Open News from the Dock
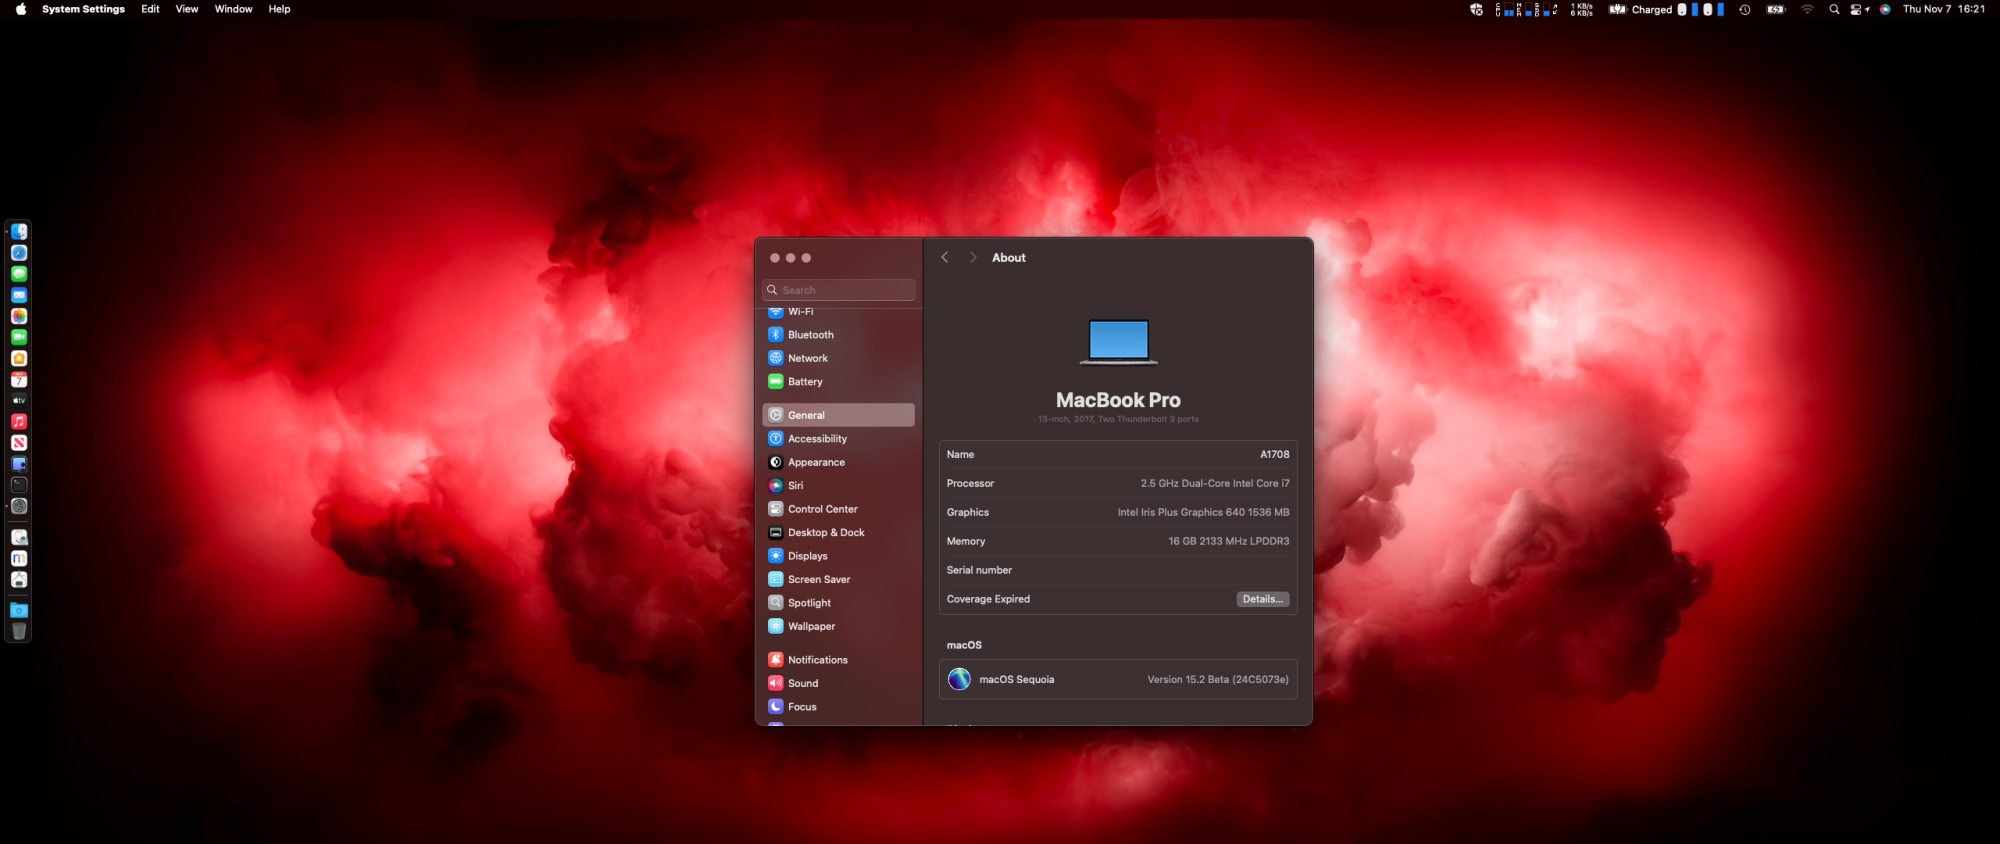Viewport: 2000px width, 844px height. click(19, 443)
